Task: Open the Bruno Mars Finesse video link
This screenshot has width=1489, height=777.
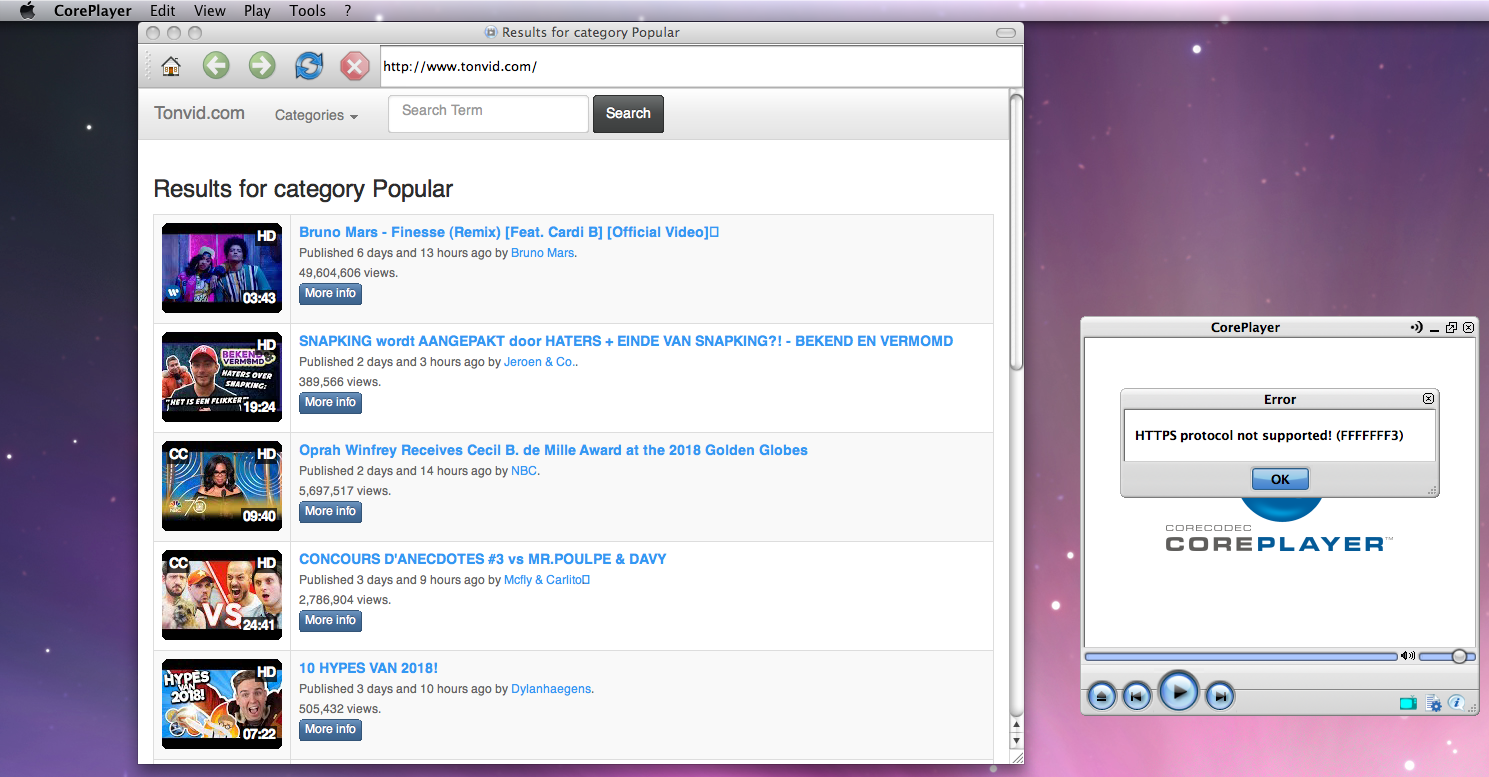Action: tap(509, 232)
